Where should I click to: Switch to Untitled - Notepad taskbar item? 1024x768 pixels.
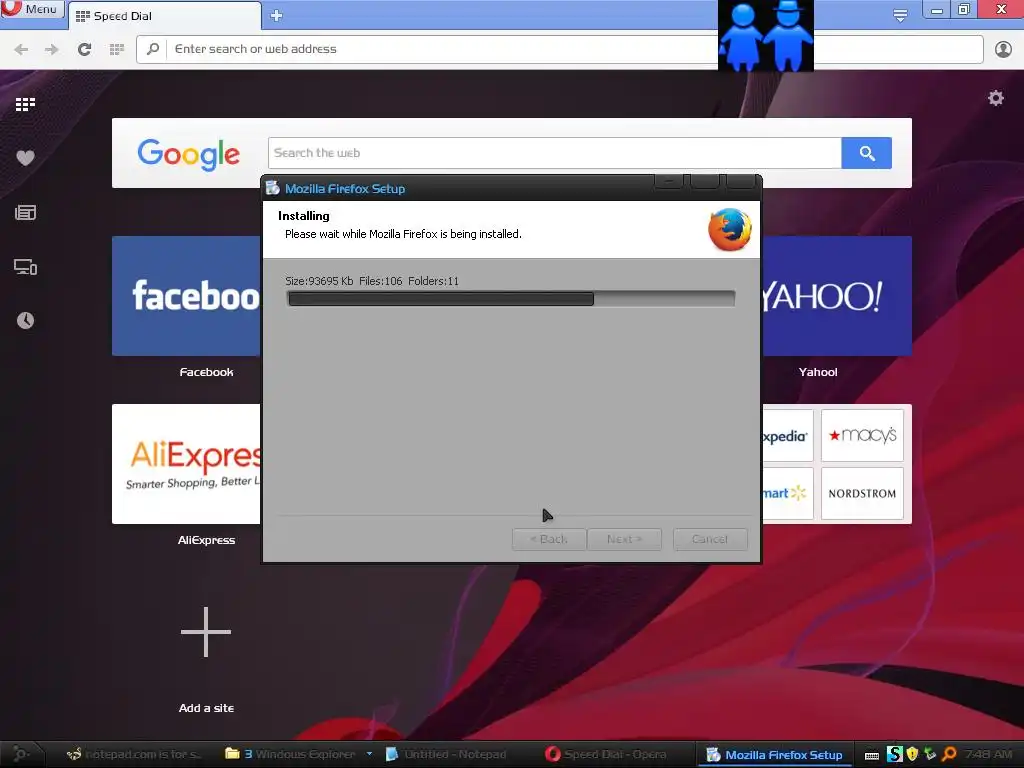pyautogui.click(x=447, y=754)
